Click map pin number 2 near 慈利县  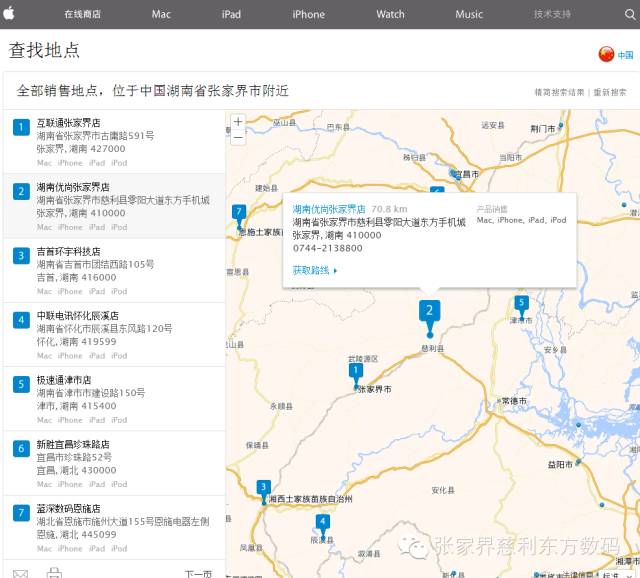pyautogui.click(x=429, y=318)
